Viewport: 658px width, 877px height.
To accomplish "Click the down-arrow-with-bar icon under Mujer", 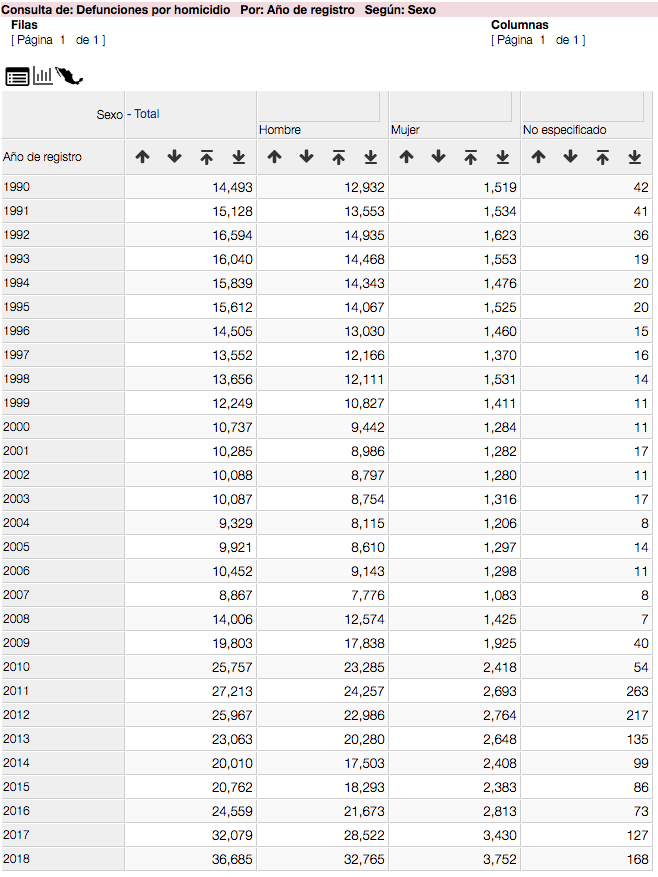I will [502, 157].
